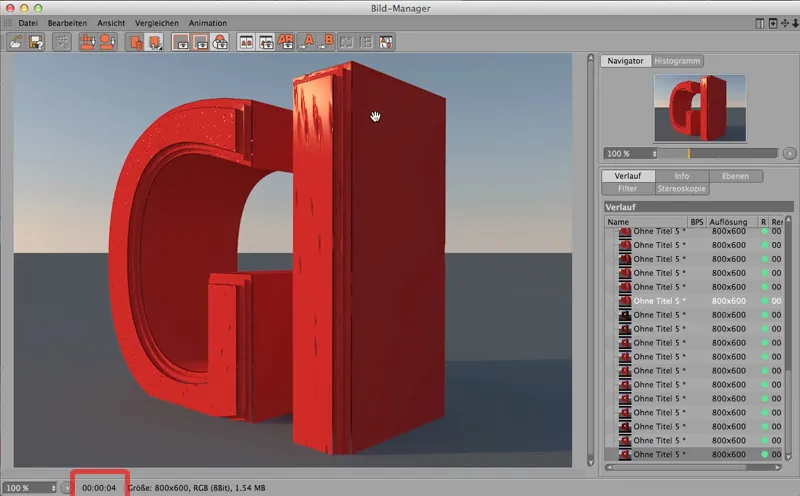Open the navigator 100 % zoom dropdown
The image size is (800, 496).
629,154
